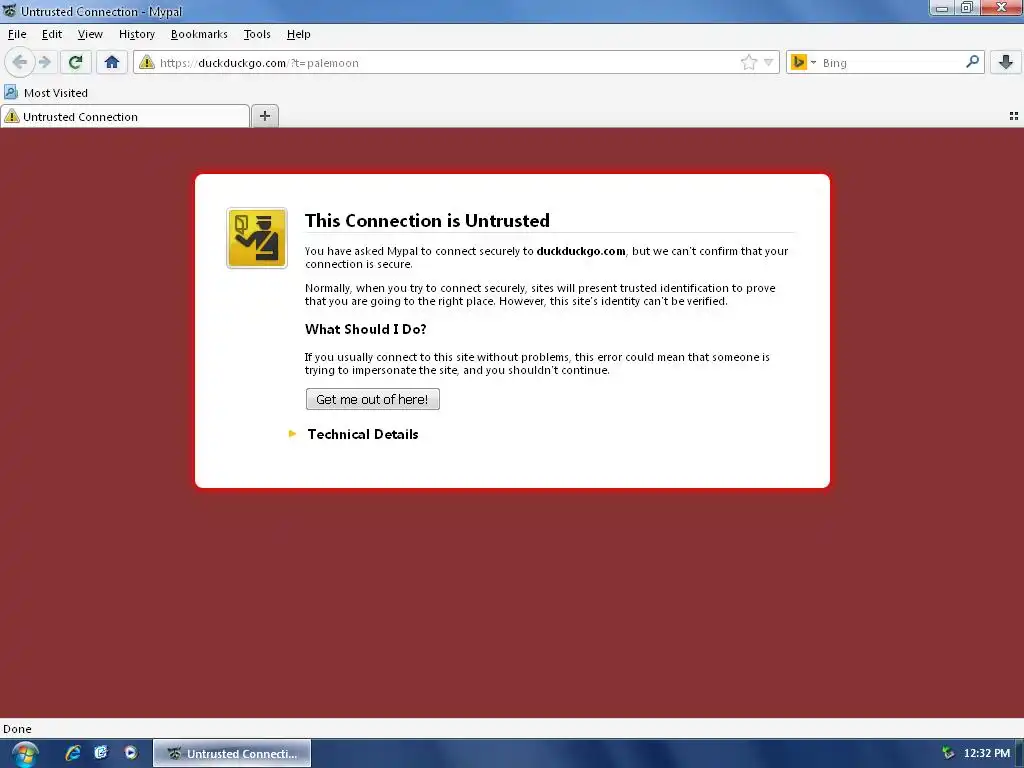1024x768 pixels.
Task: Restore down the Mypal window
Action: [x=967, y=8]
